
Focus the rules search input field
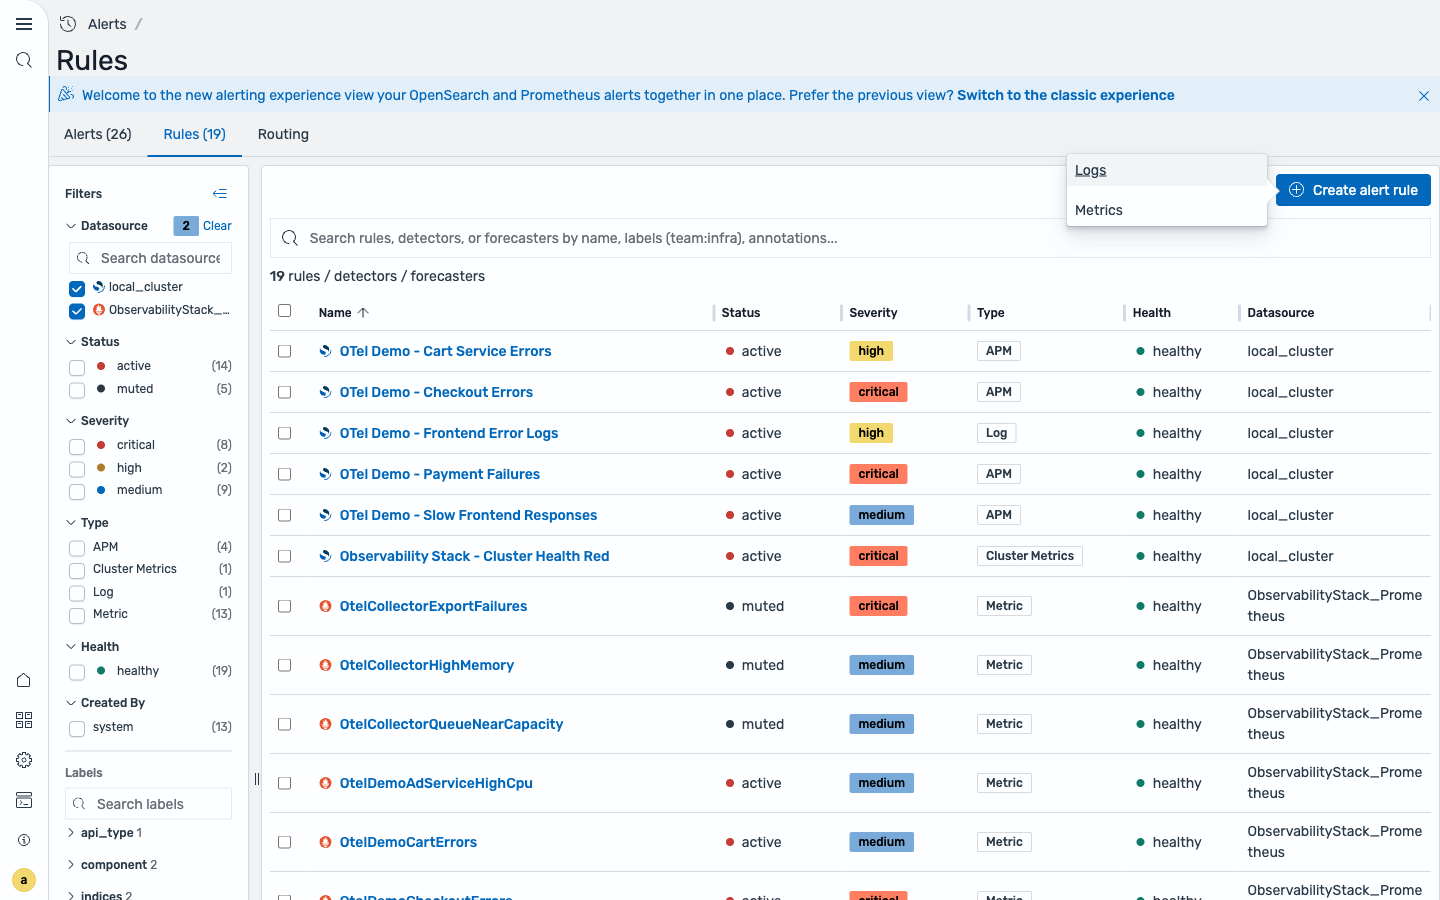pyautogui.click(x=850, y=238)
